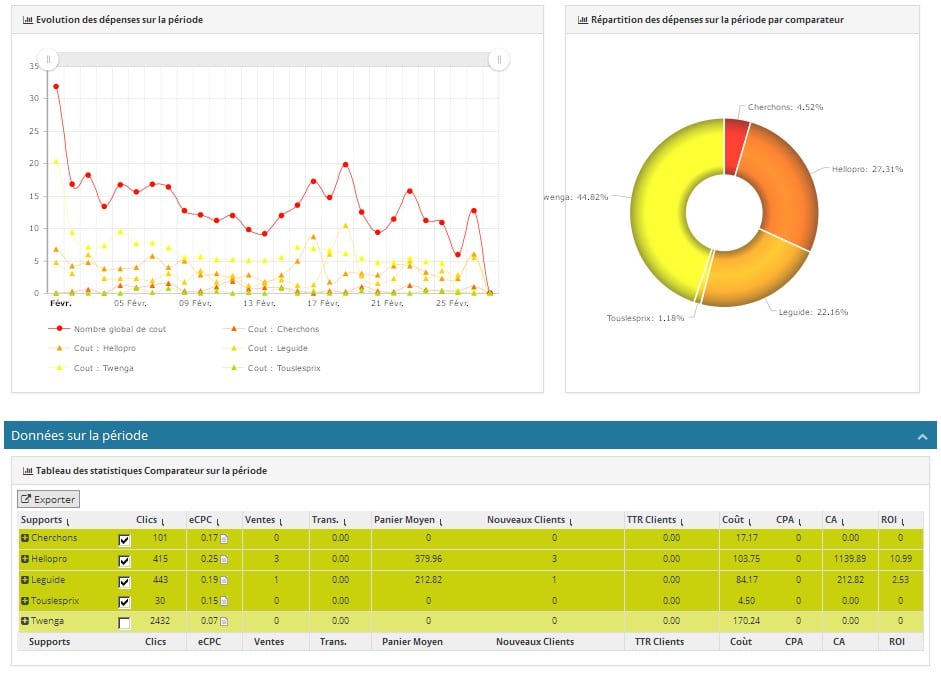Open eCPC detail icon for Touslesprix
Viewport: 941px width, 675px height.
224,601
